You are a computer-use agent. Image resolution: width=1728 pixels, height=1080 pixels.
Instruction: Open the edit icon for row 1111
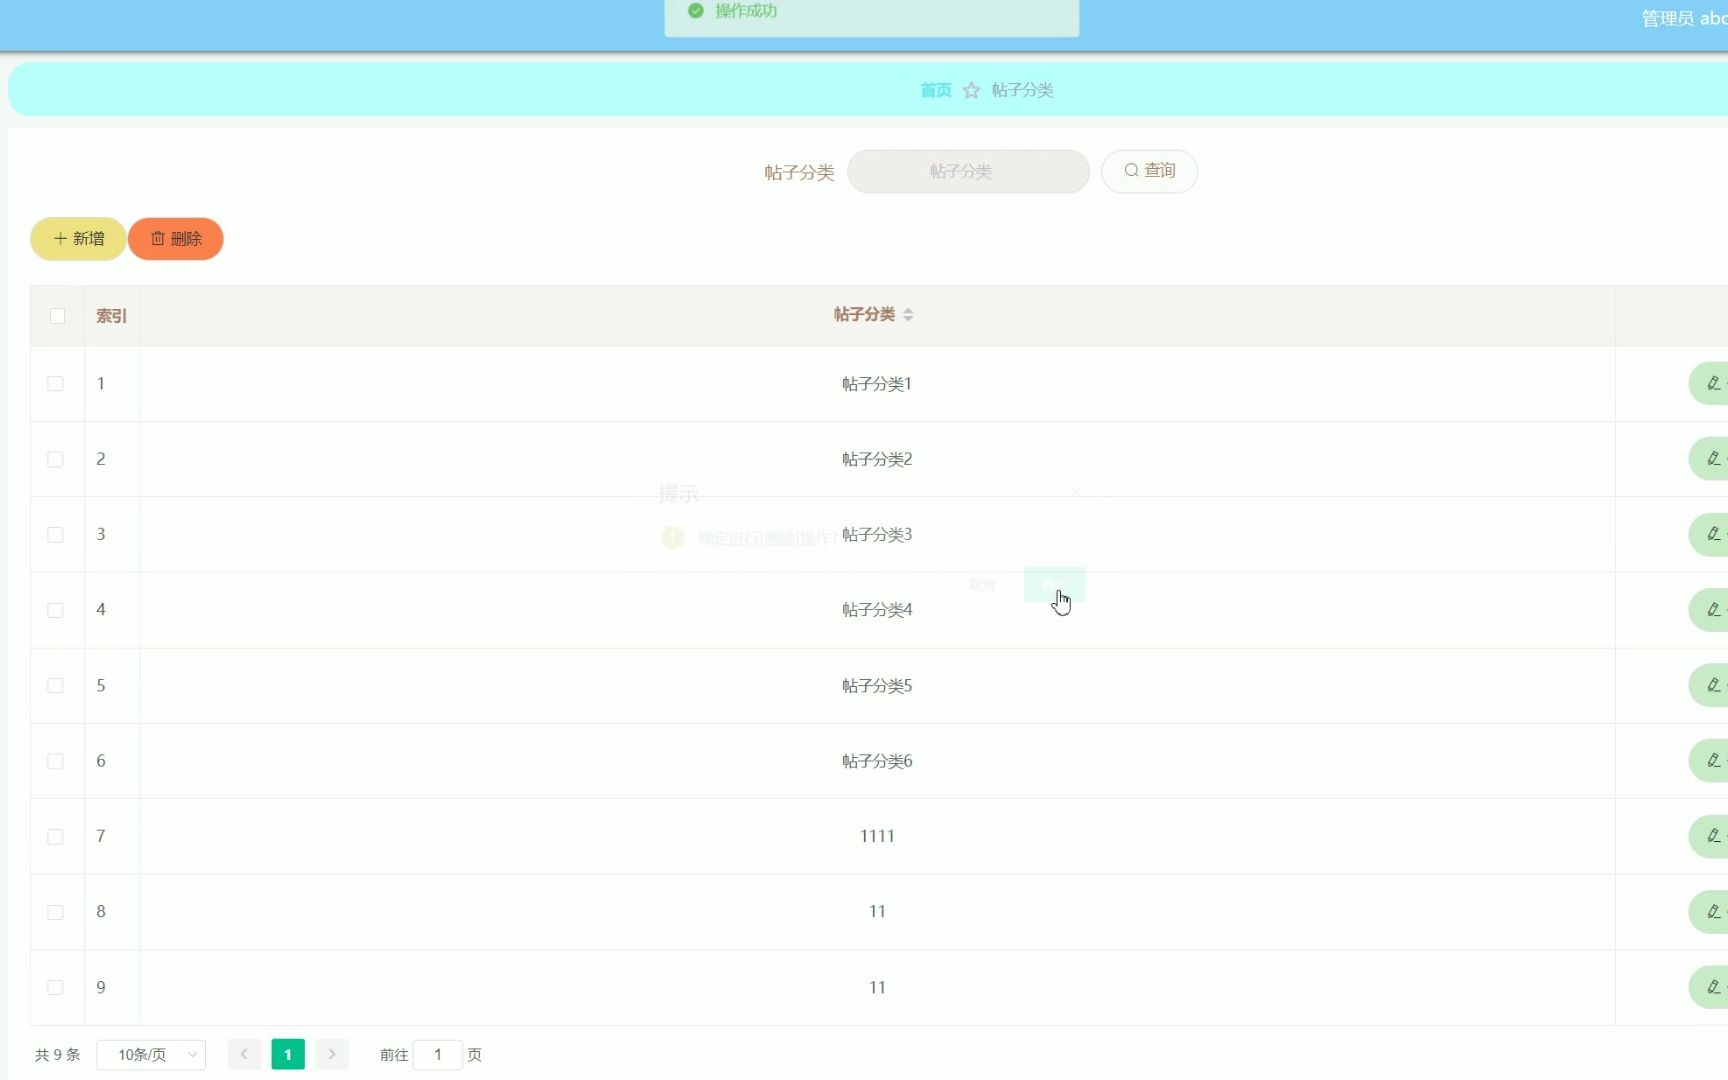pos(1712,836)
